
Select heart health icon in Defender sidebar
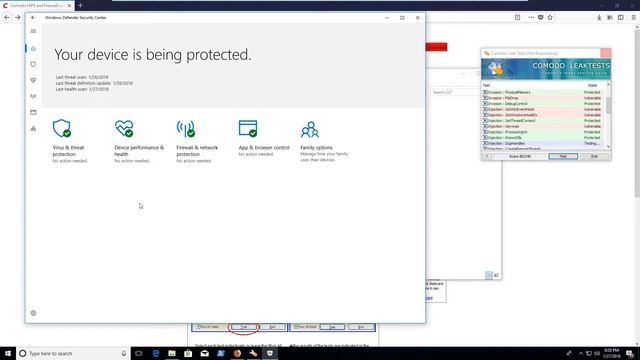tap(33, 80)
